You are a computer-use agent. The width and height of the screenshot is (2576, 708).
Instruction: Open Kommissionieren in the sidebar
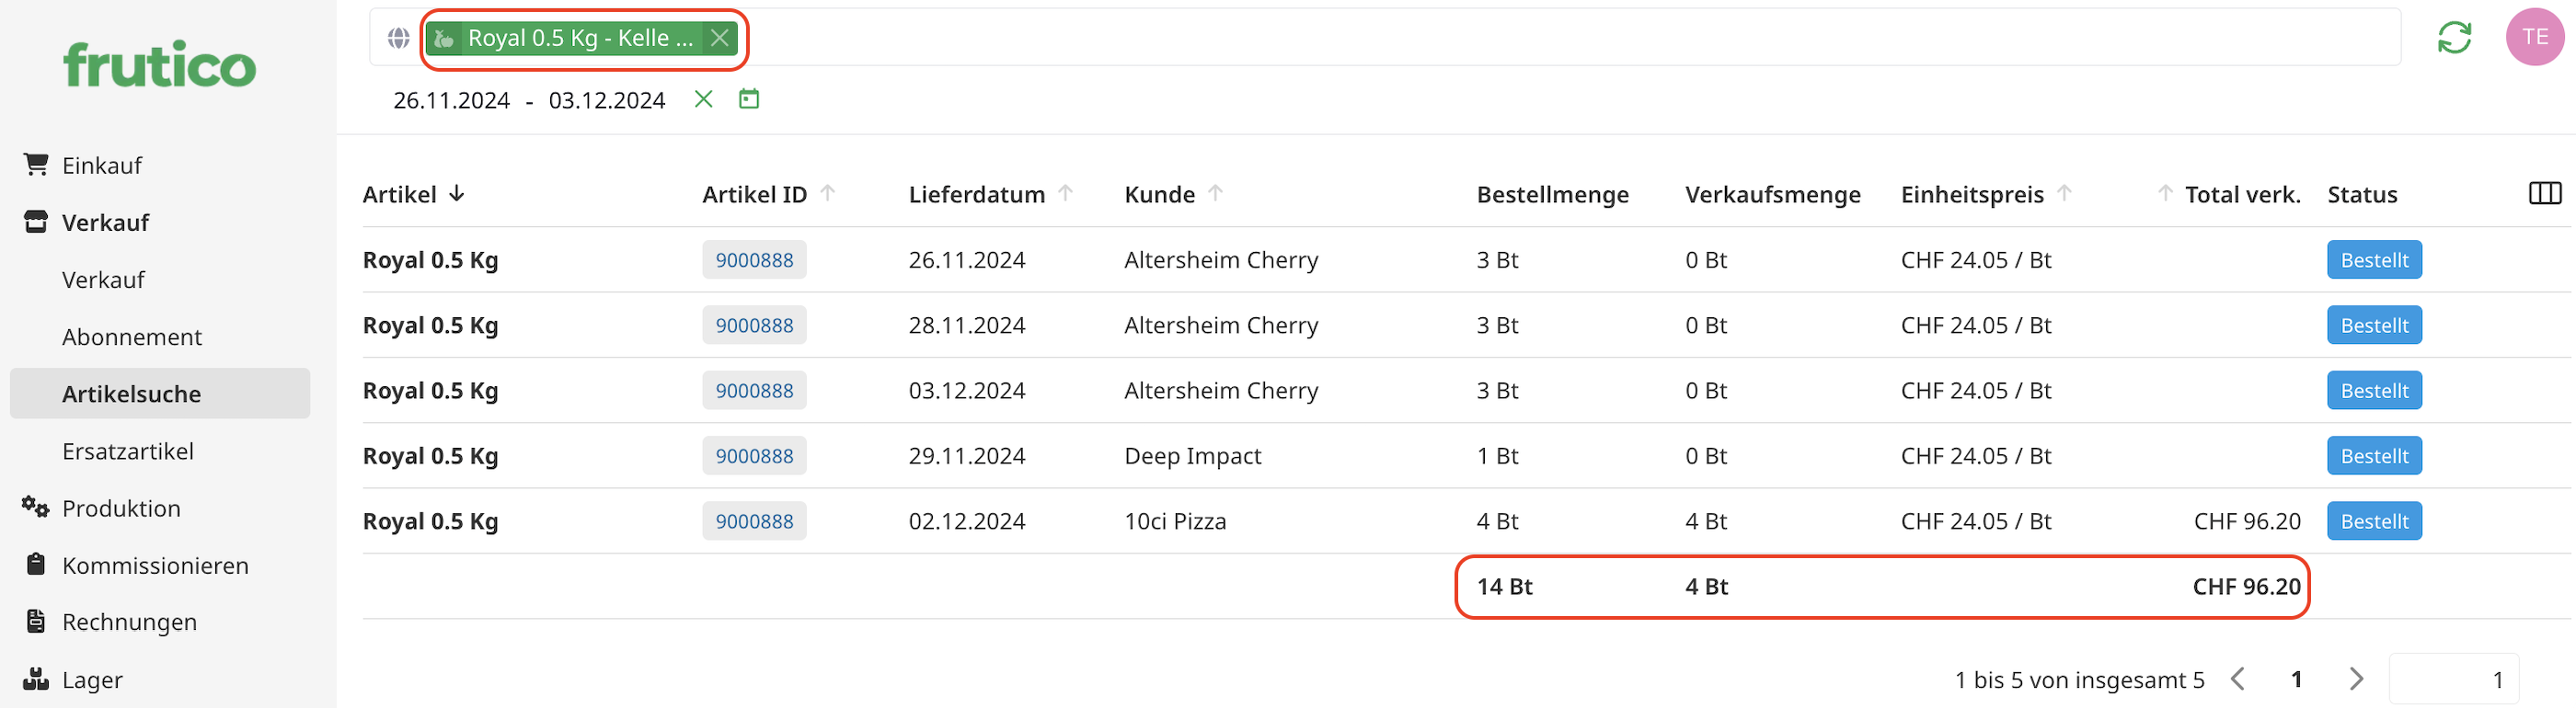tap(155, 565)
